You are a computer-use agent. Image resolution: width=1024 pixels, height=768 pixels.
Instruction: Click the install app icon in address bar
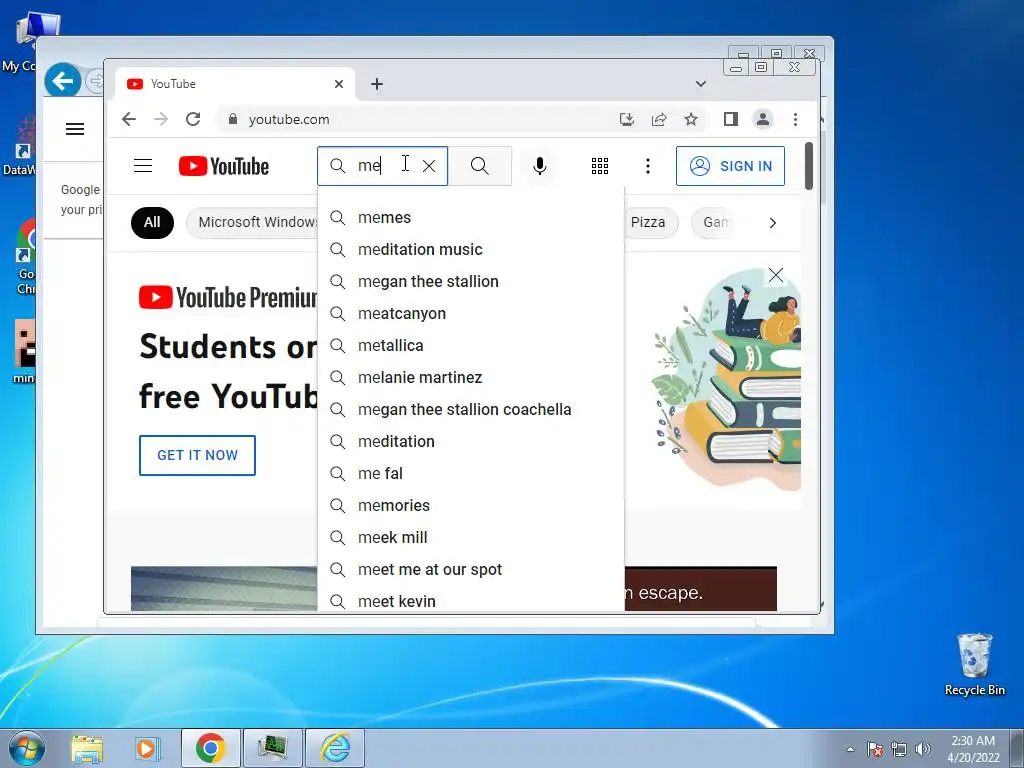tap(627, 119)
